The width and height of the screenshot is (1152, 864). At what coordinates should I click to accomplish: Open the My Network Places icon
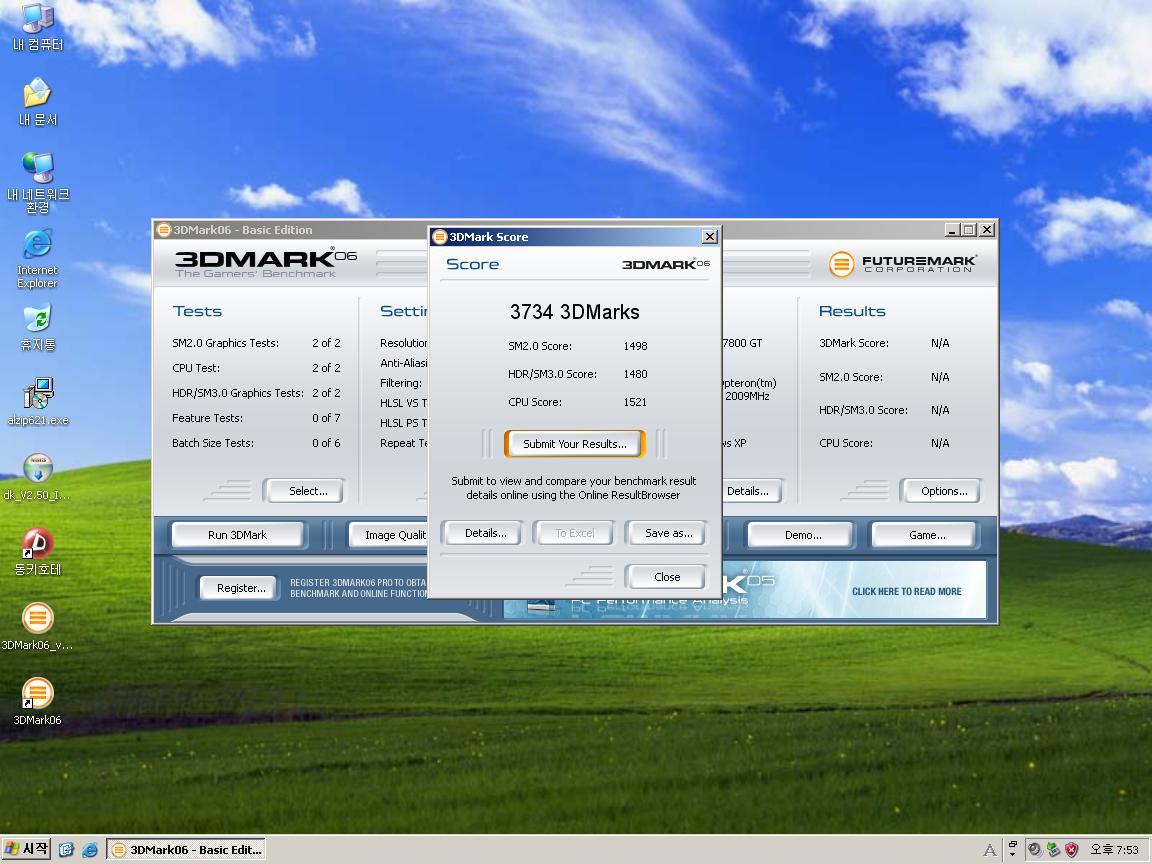(37, 168)
